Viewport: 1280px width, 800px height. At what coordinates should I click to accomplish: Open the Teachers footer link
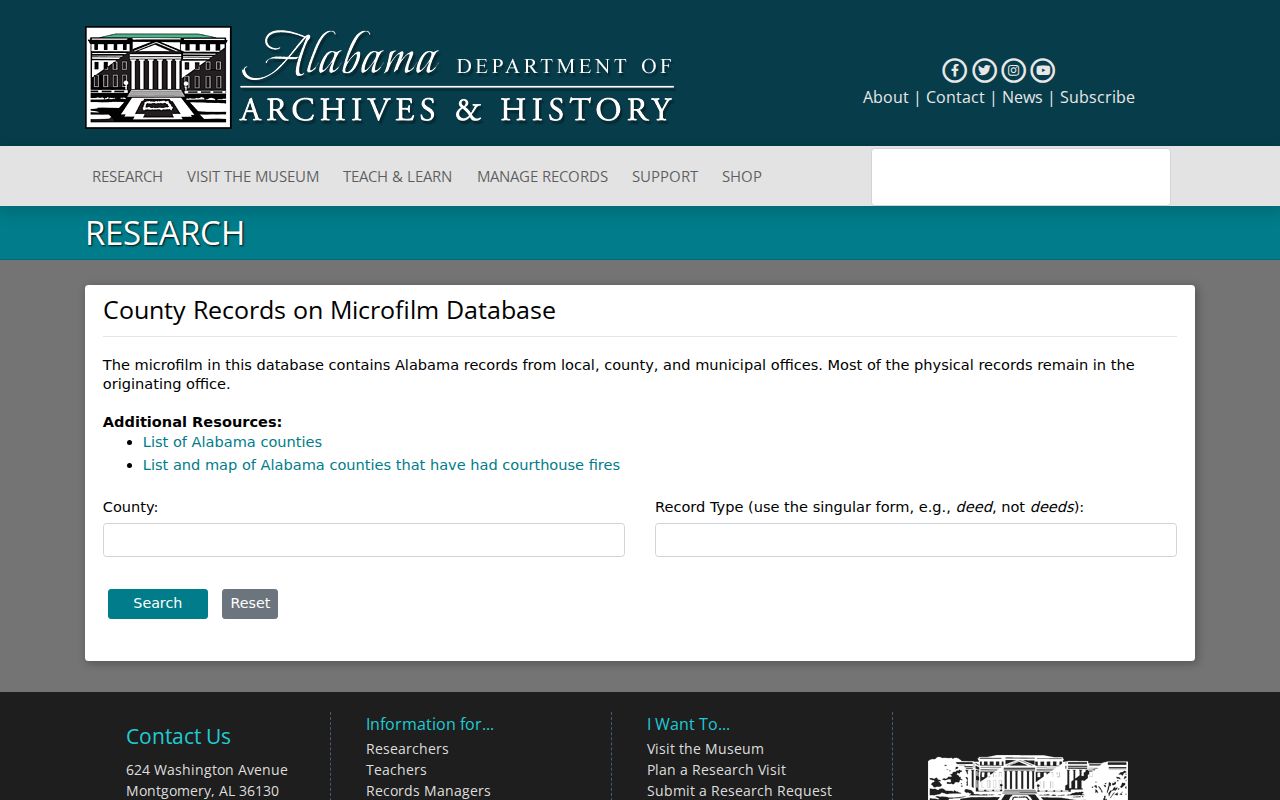pos(396,770)
